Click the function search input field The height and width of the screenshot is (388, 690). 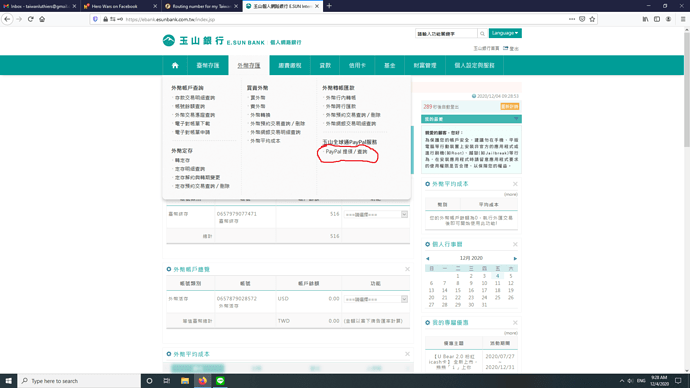446,33
